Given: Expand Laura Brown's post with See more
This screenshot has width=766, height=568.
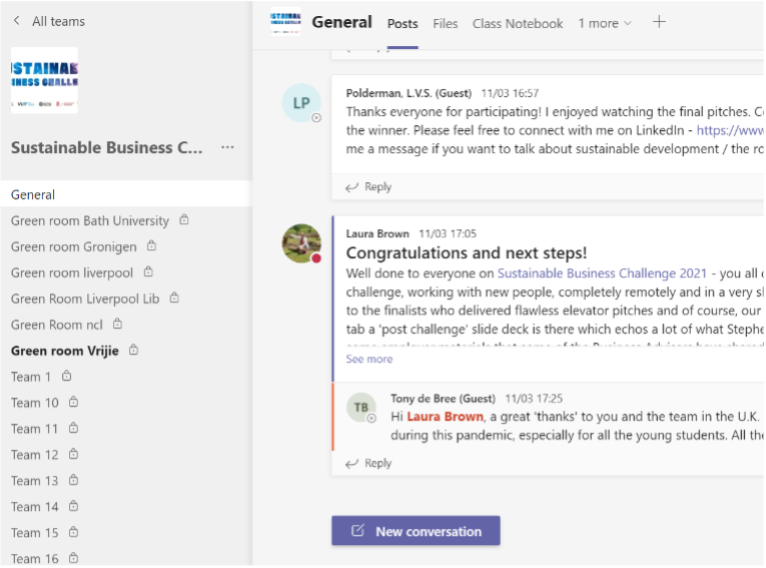Looking at the screenshot, I should pos(369,359).
